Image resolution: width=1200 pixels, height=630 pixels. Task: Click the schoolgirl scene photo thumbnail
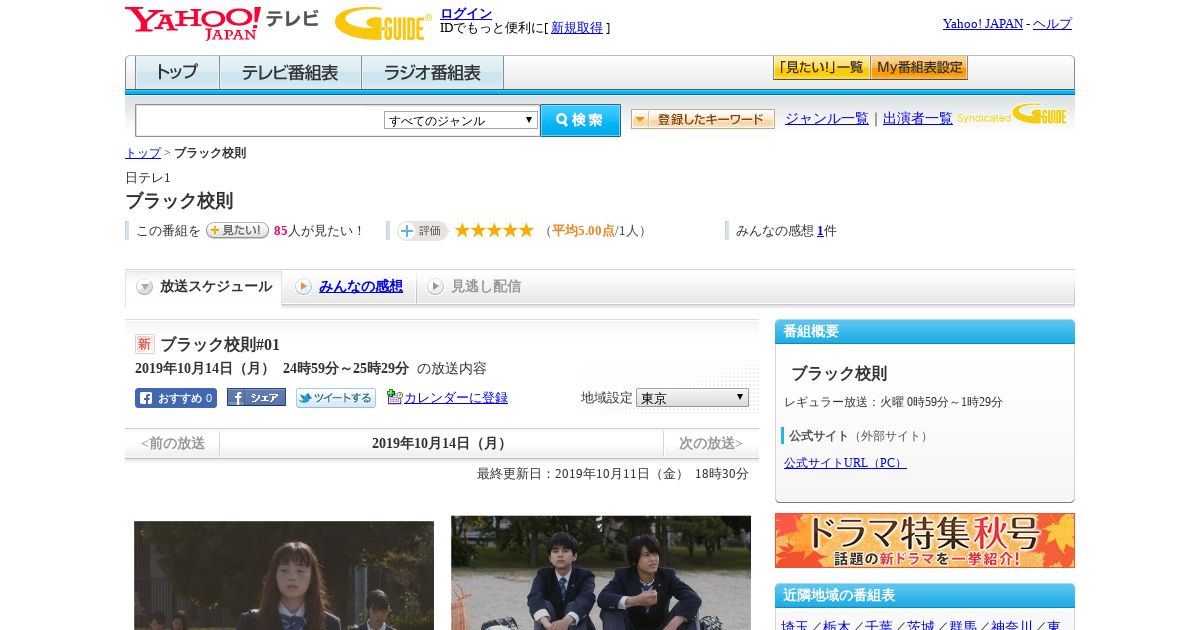click(x=284, y=575)
